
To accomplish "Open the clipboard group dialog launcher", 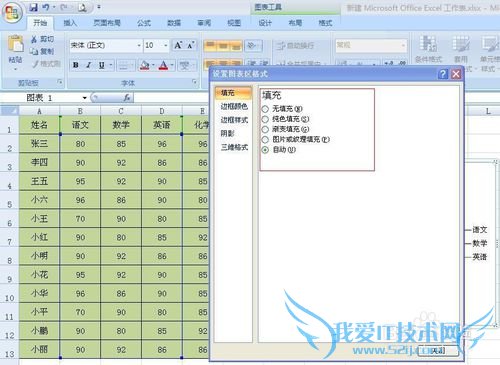I will [x=60, y=82].
